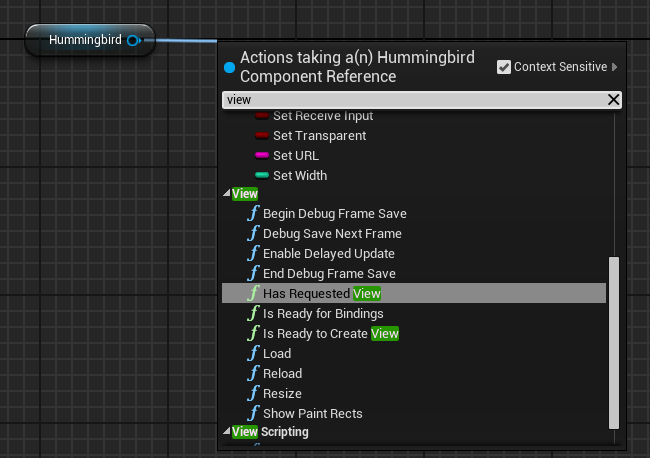Add the Resize function
This screenshot has width=650, height=458.
(x=282, y=393)
